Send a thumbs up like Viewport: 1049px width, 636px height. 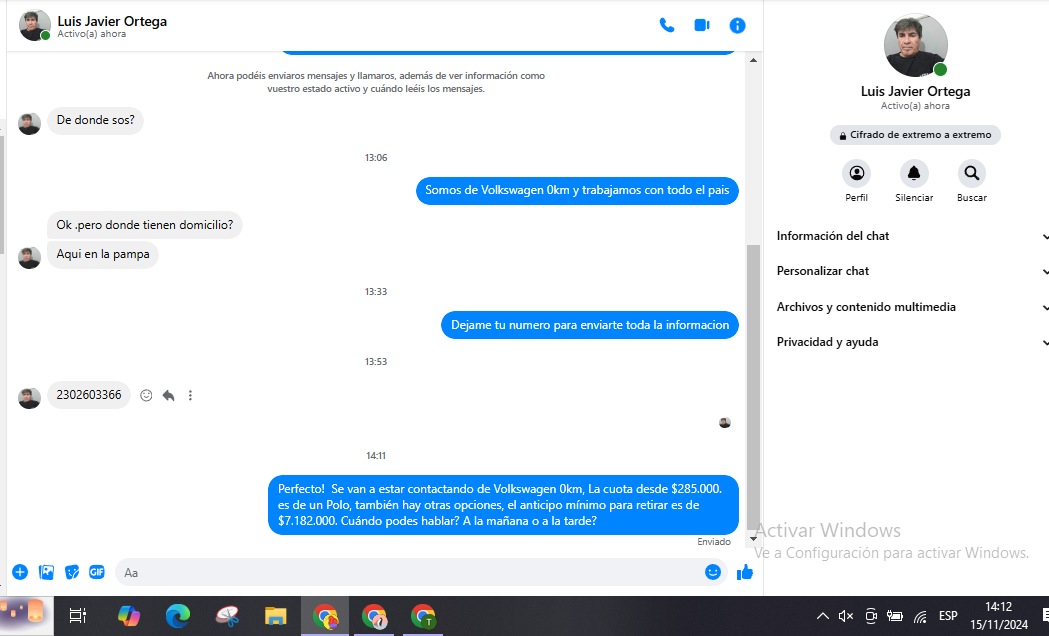click(x=744, y=572)
